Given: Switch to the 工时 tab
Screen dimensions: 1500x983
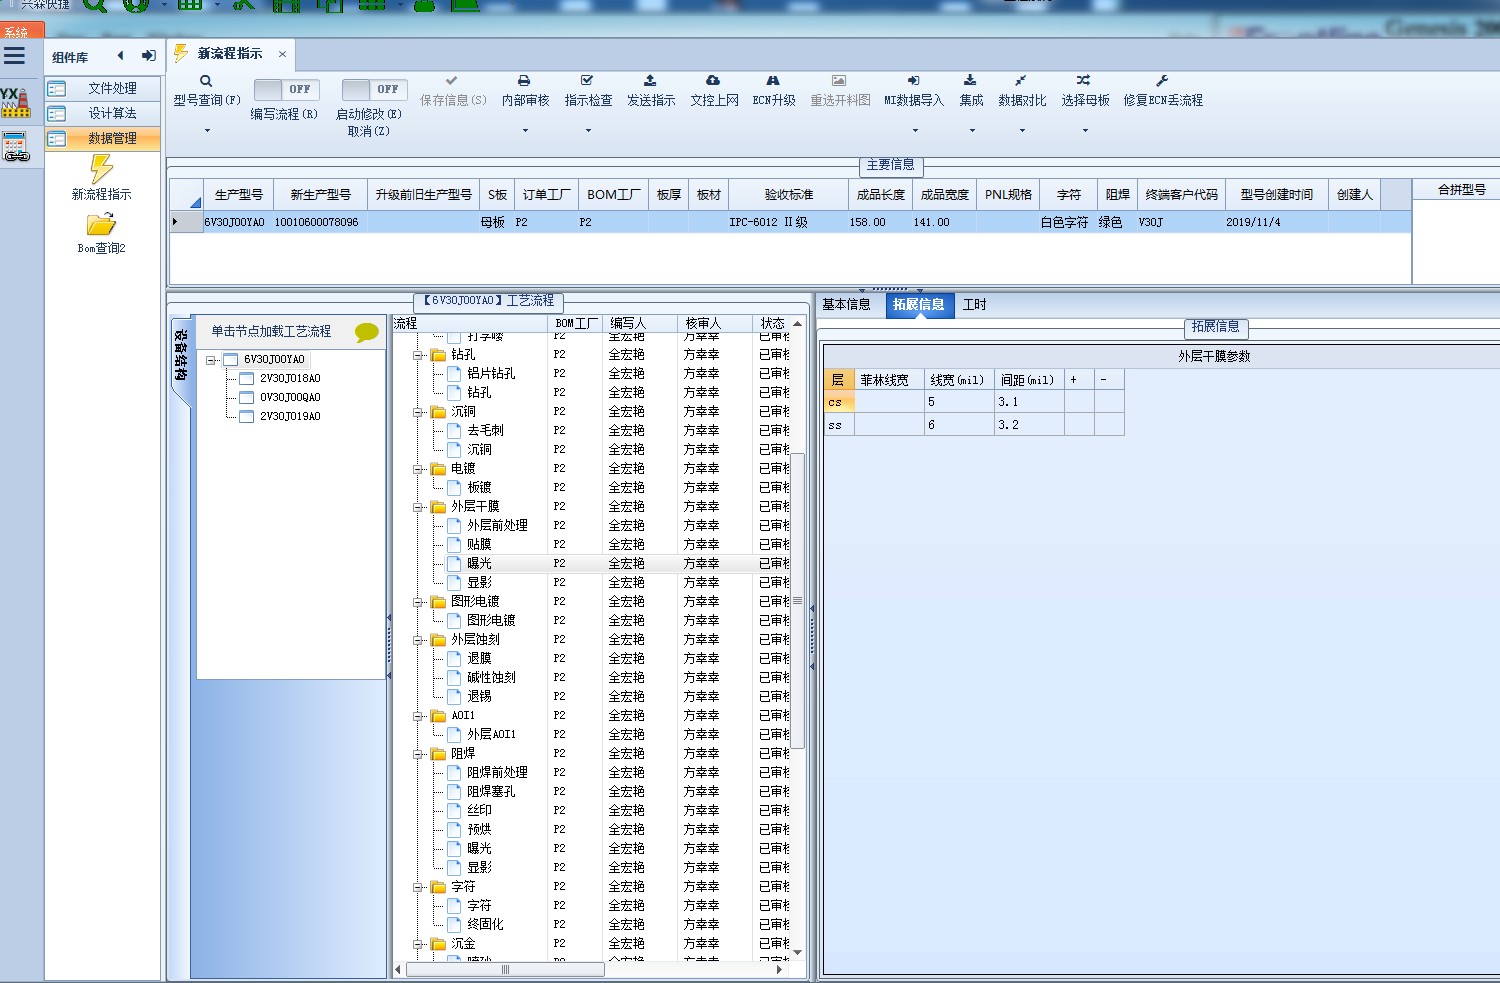Looking at the screenshot, I should pyautogui.click(x=974, y=305).
